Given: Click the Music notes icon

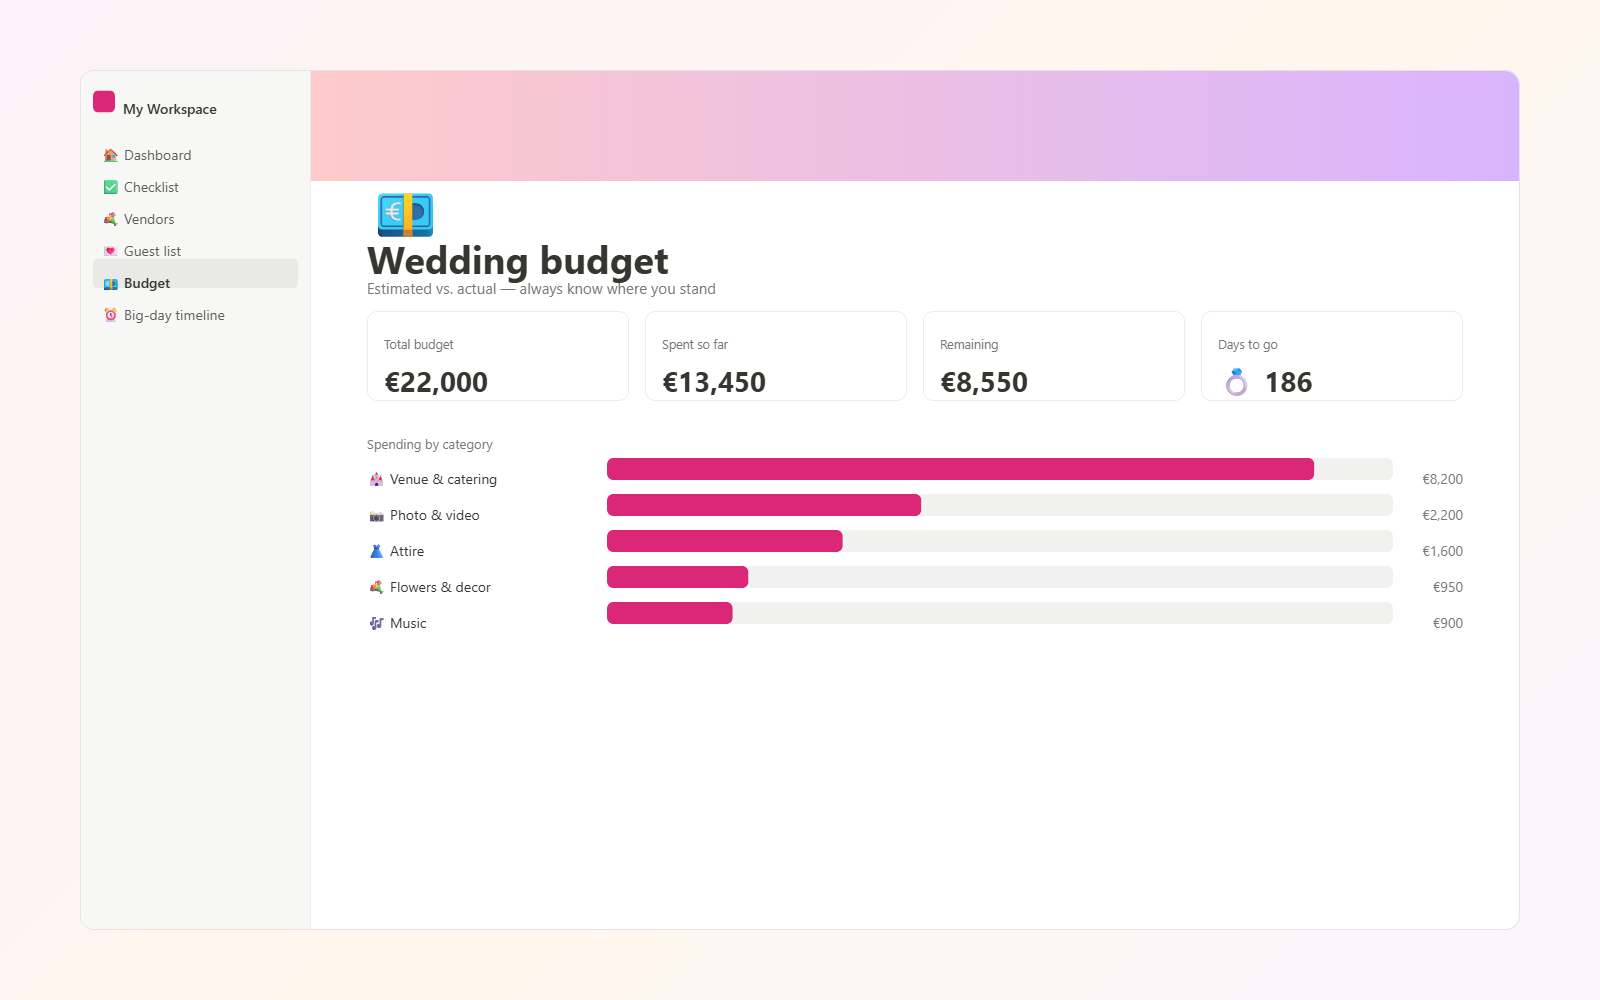Looking at the screenshot, I should 376,623.
